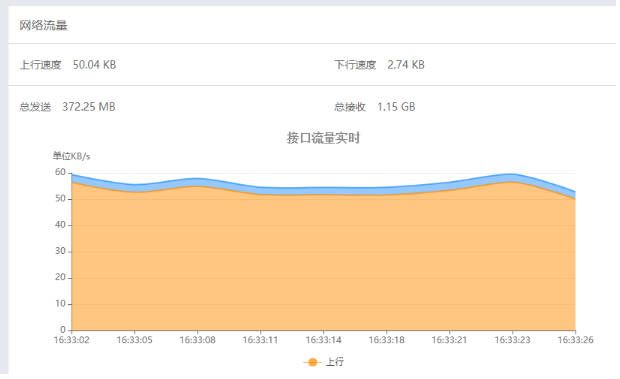Click the 16:33:26 time axis label
Viewport: 620px width, 379px height.
(575, 340)
